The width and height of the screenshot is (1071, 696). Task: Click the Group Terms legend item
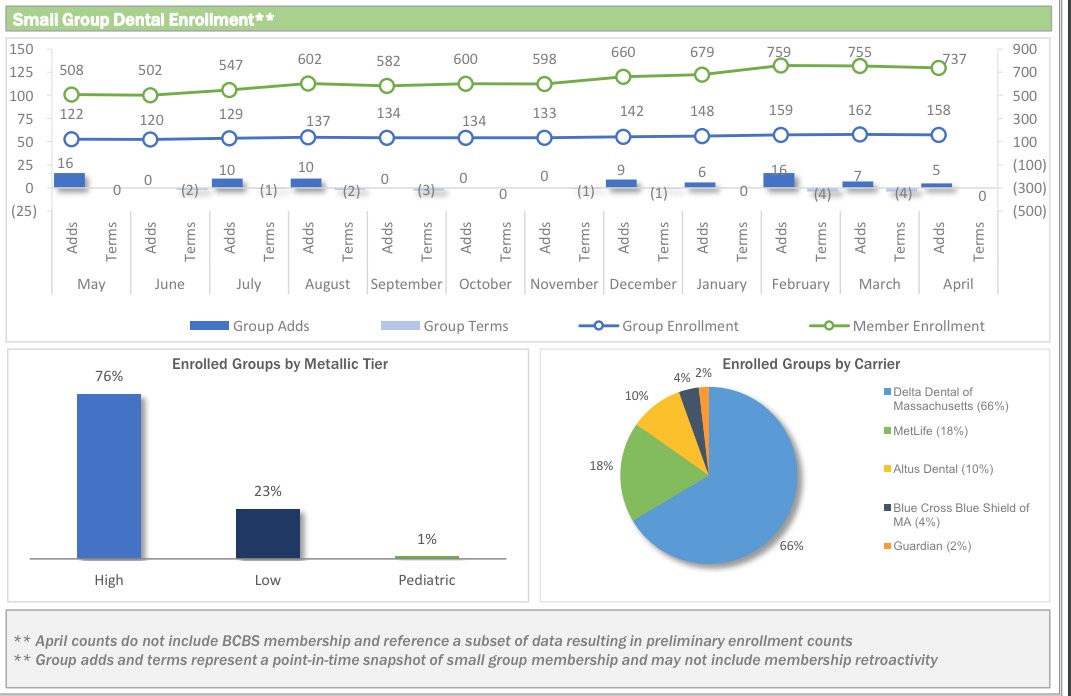pyautogui.click(x=444, y=326)
